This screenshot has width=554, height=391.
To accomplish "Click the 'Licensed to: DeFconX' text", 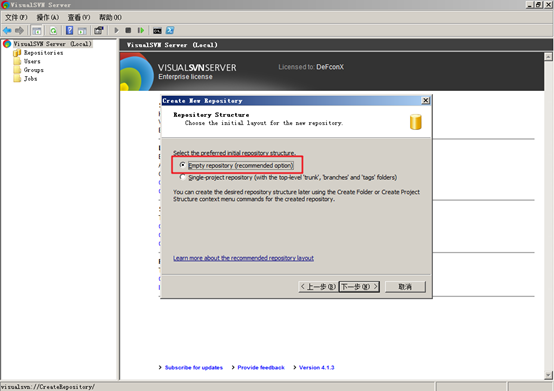I will pos(311,67).
